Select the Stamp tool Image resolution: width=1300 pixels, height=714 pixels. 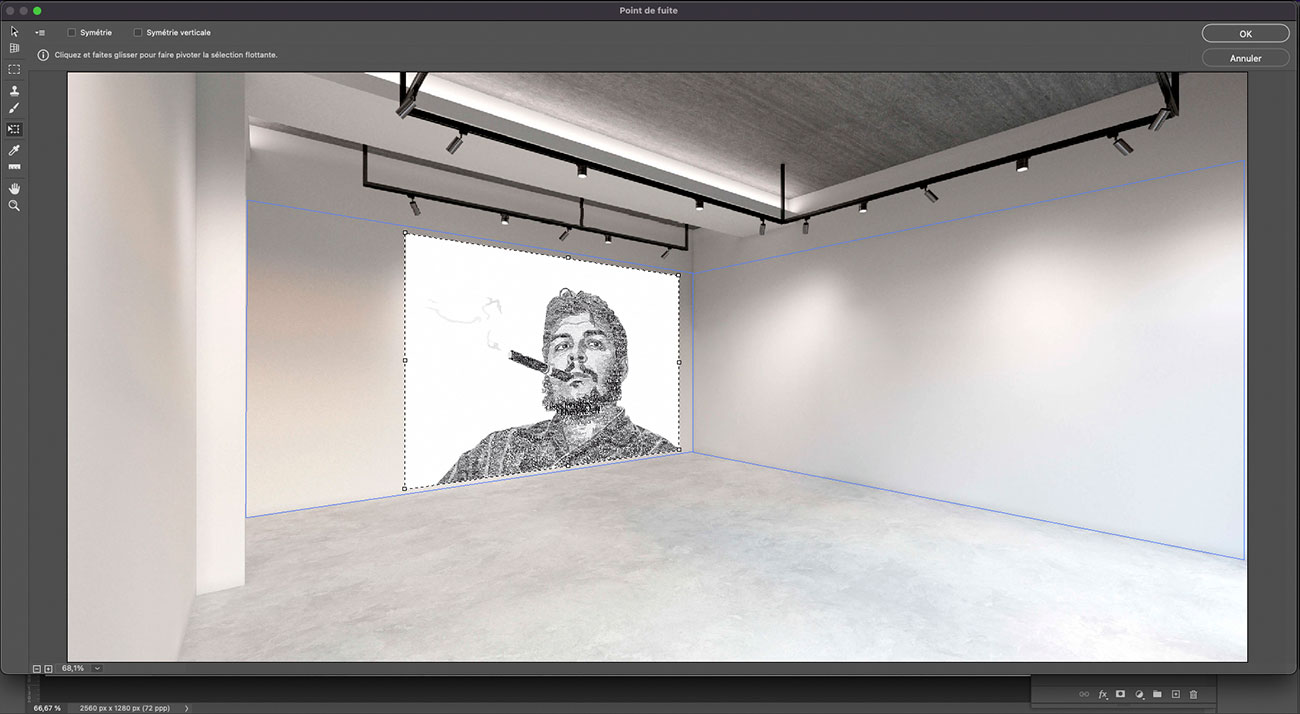click(x=14, y=90)
